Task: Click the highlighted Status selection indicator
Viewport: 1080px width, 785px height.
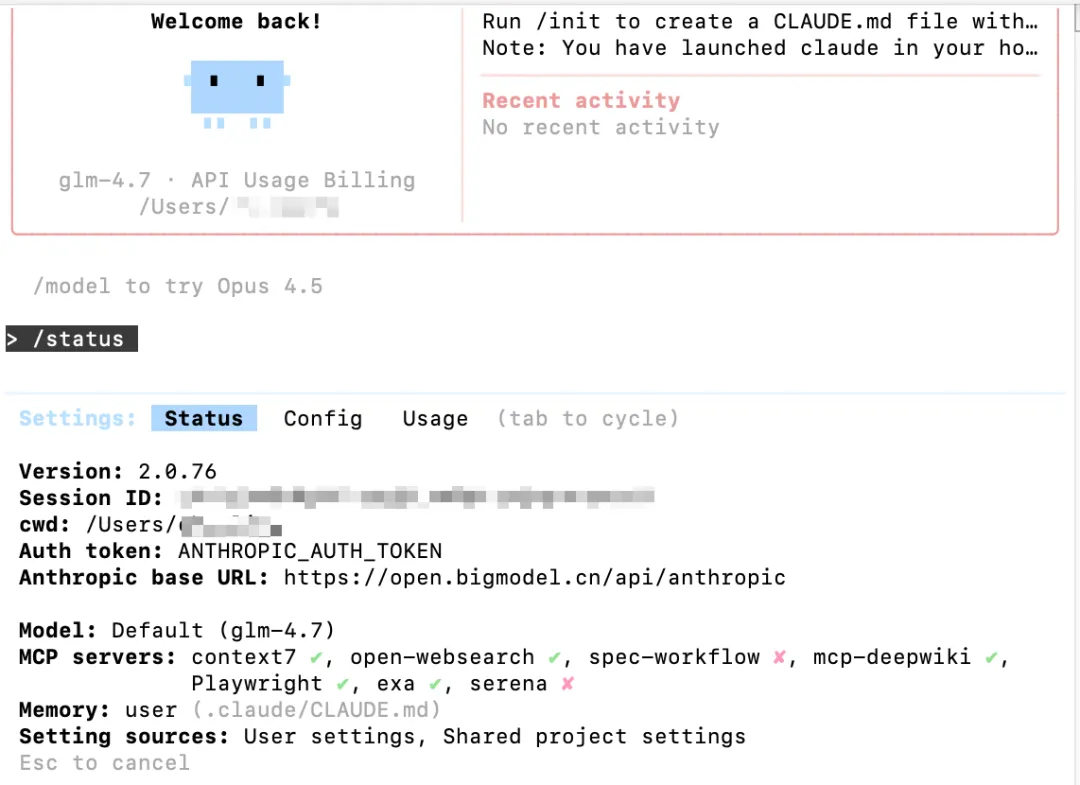Action: click(204, 418)
